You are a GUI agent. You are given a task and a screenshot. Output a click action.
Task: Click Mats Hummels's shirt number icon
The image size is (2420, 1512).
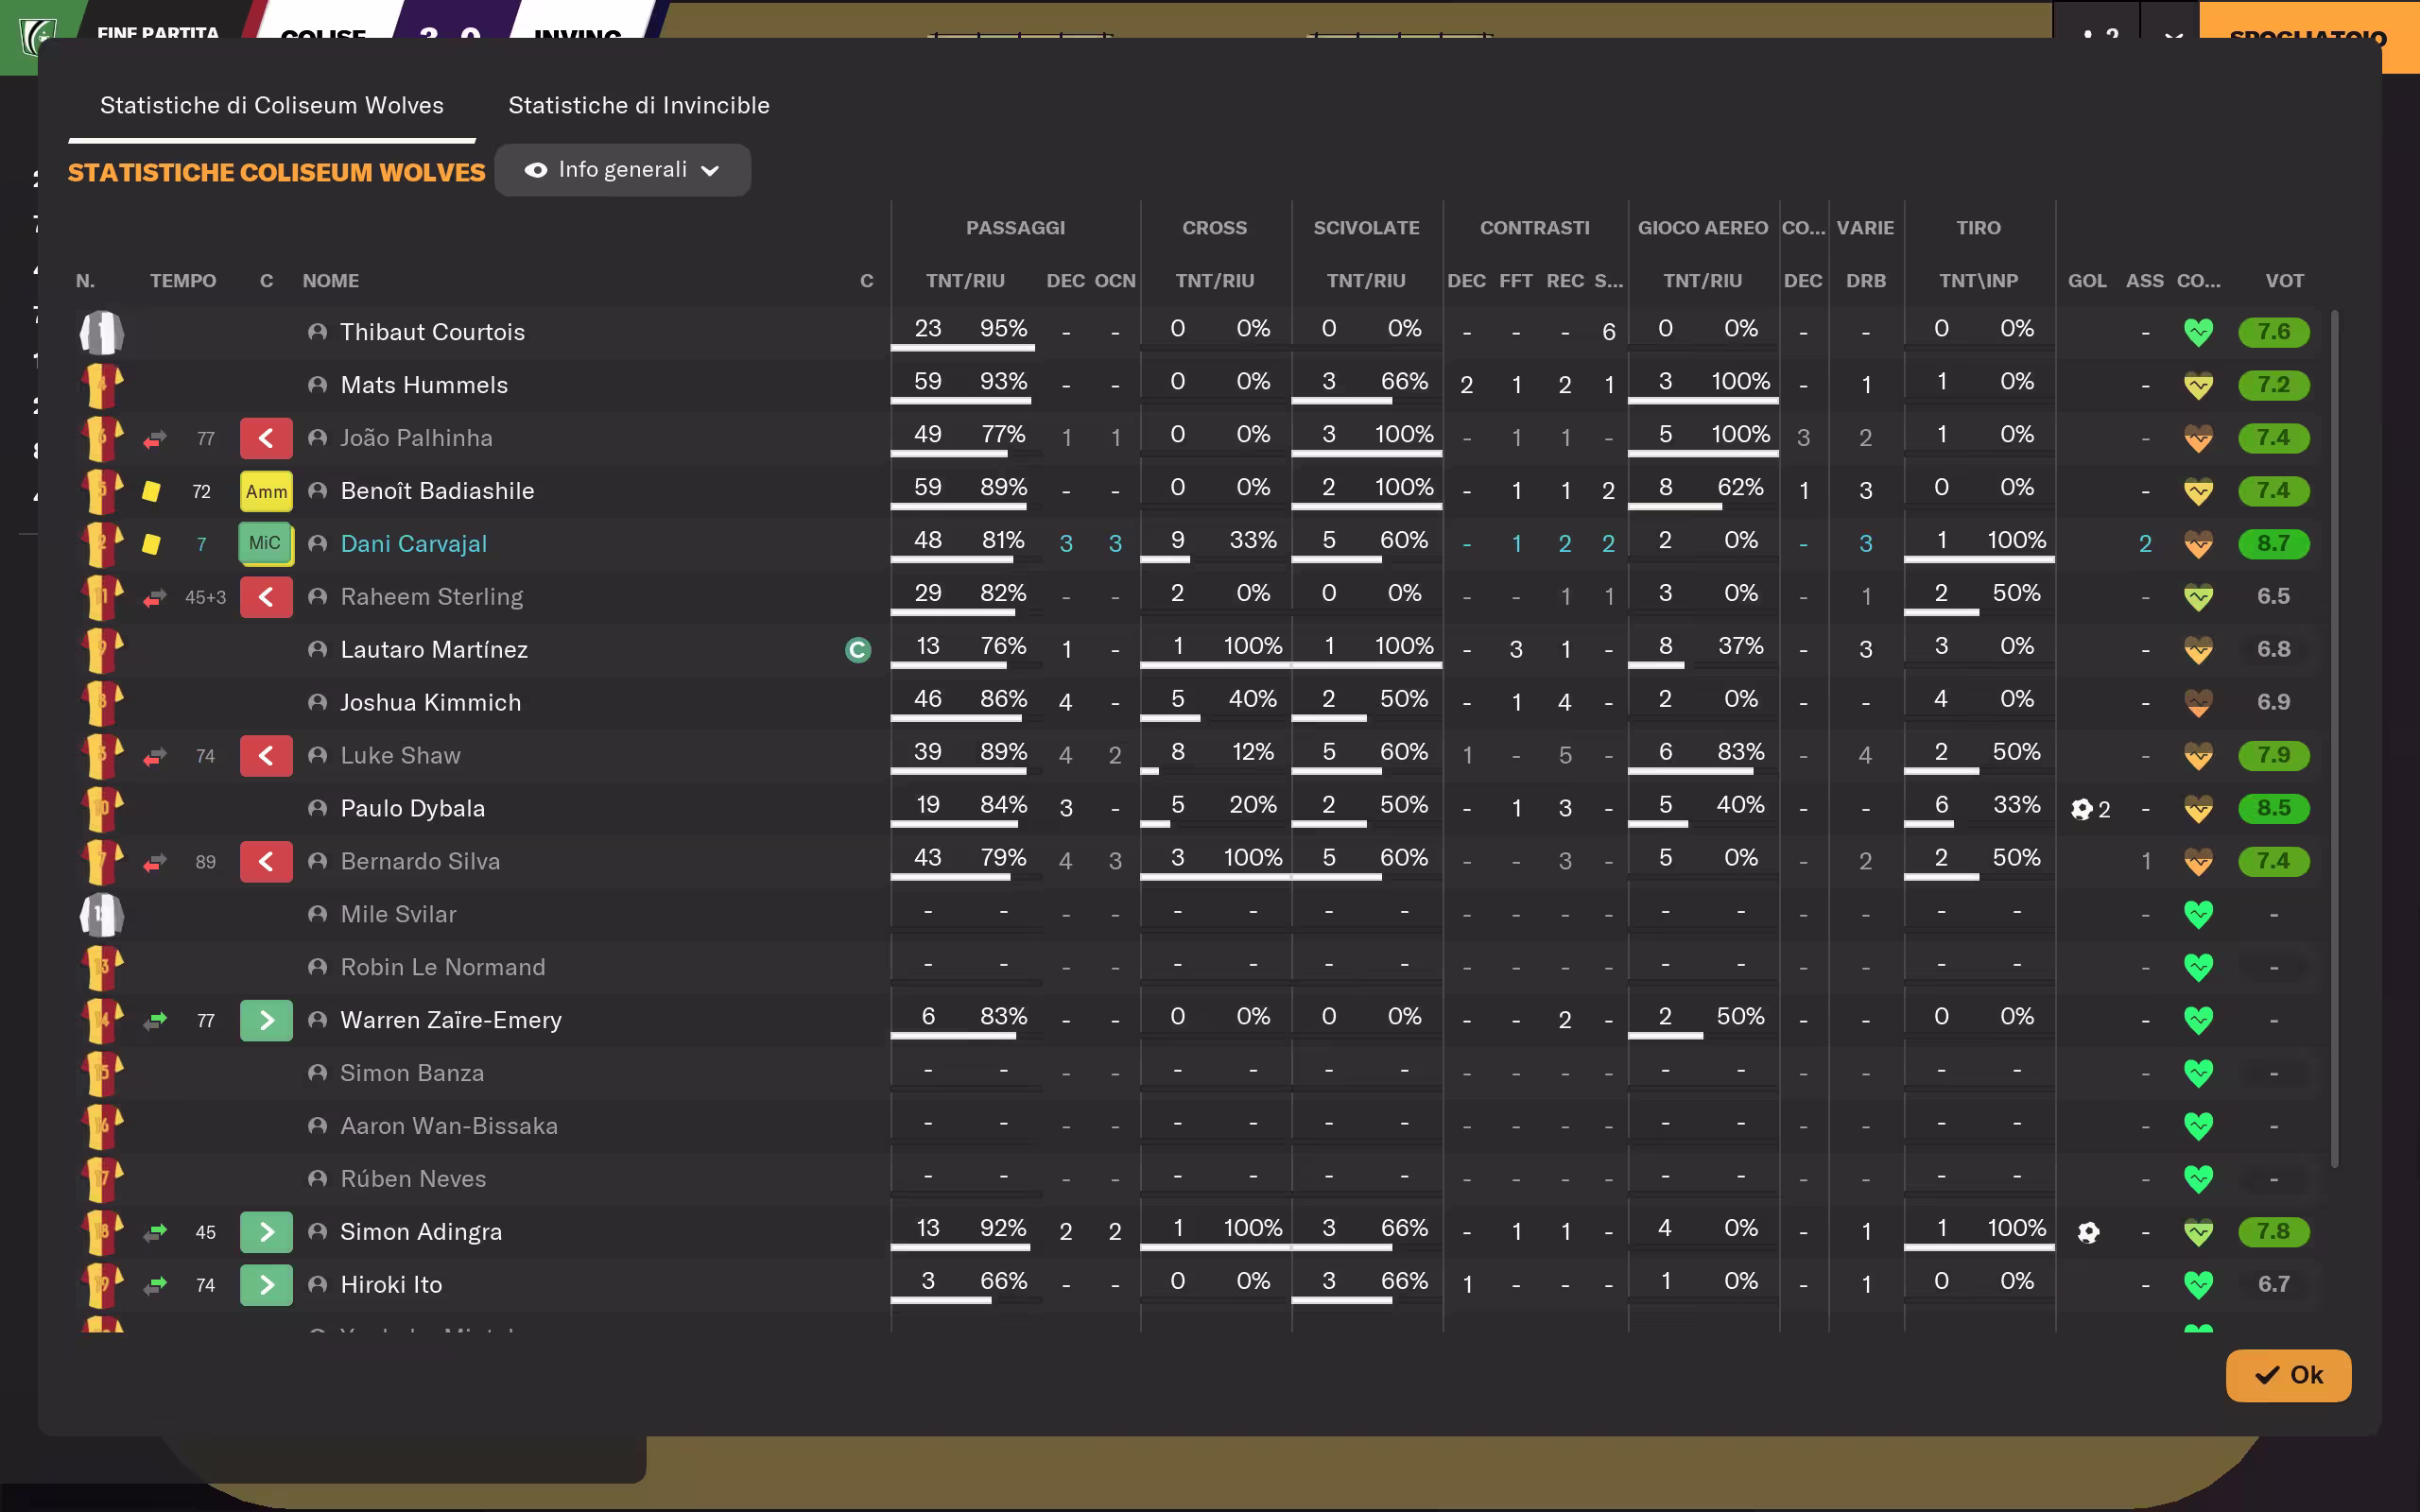click(101, 385)
